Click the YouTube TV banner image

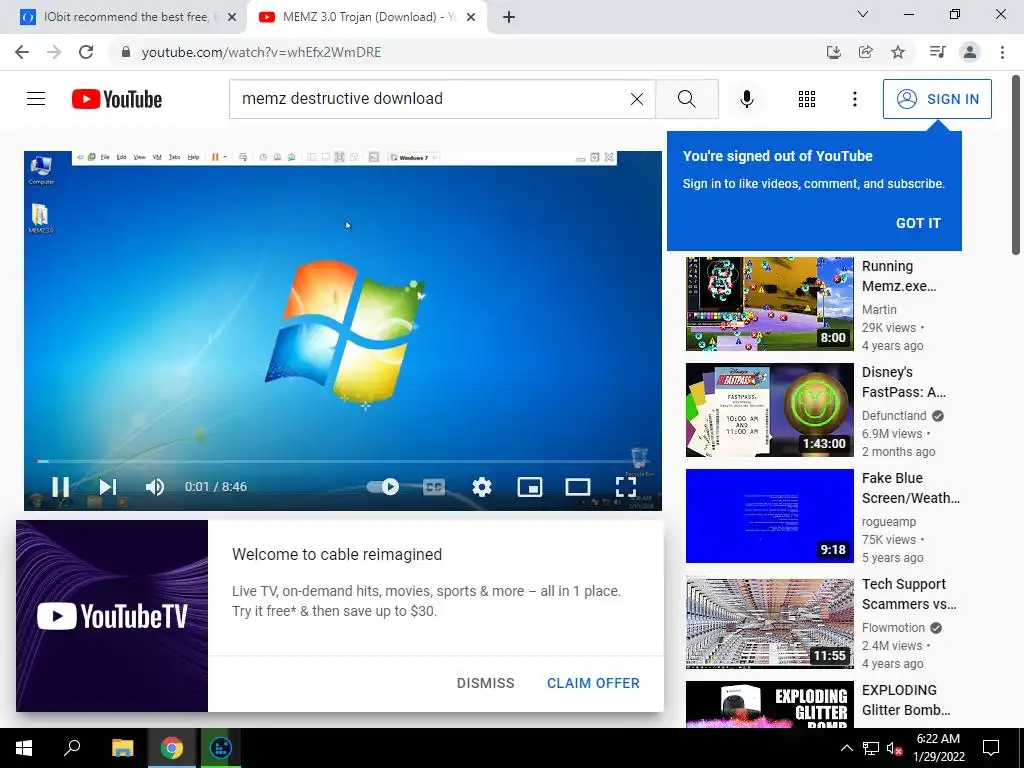[112, 616]
